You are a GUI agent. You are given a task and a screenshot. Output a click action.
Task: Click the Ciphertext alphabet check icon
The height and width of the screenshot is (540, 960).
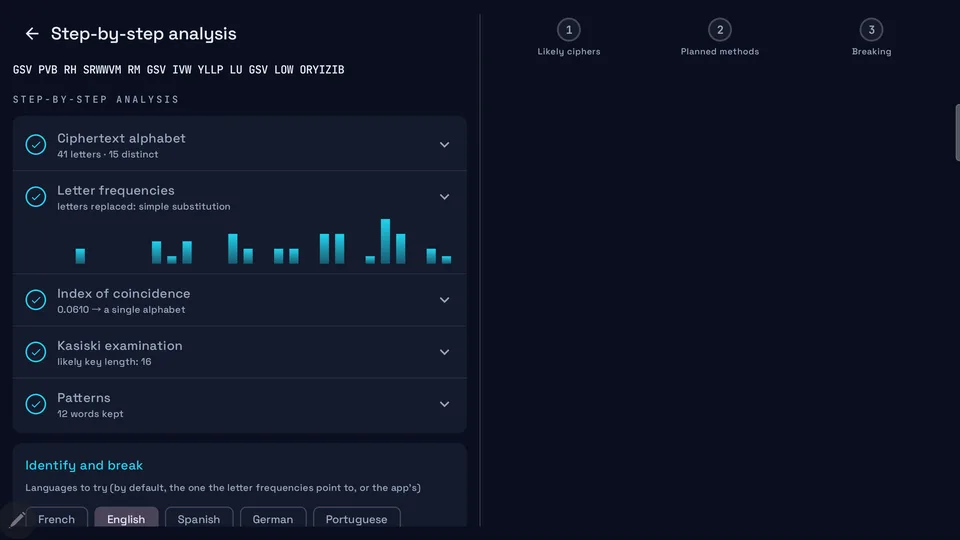(36, 144)
